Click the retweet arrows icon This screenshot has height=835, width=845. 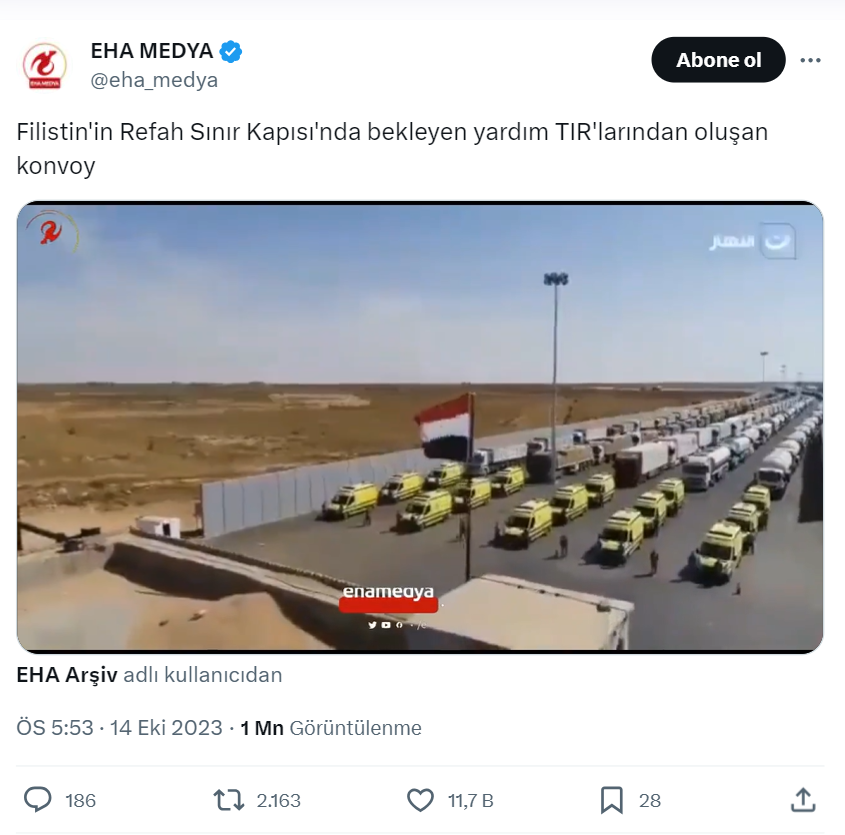pyautogui.click(x=228, y=800)
